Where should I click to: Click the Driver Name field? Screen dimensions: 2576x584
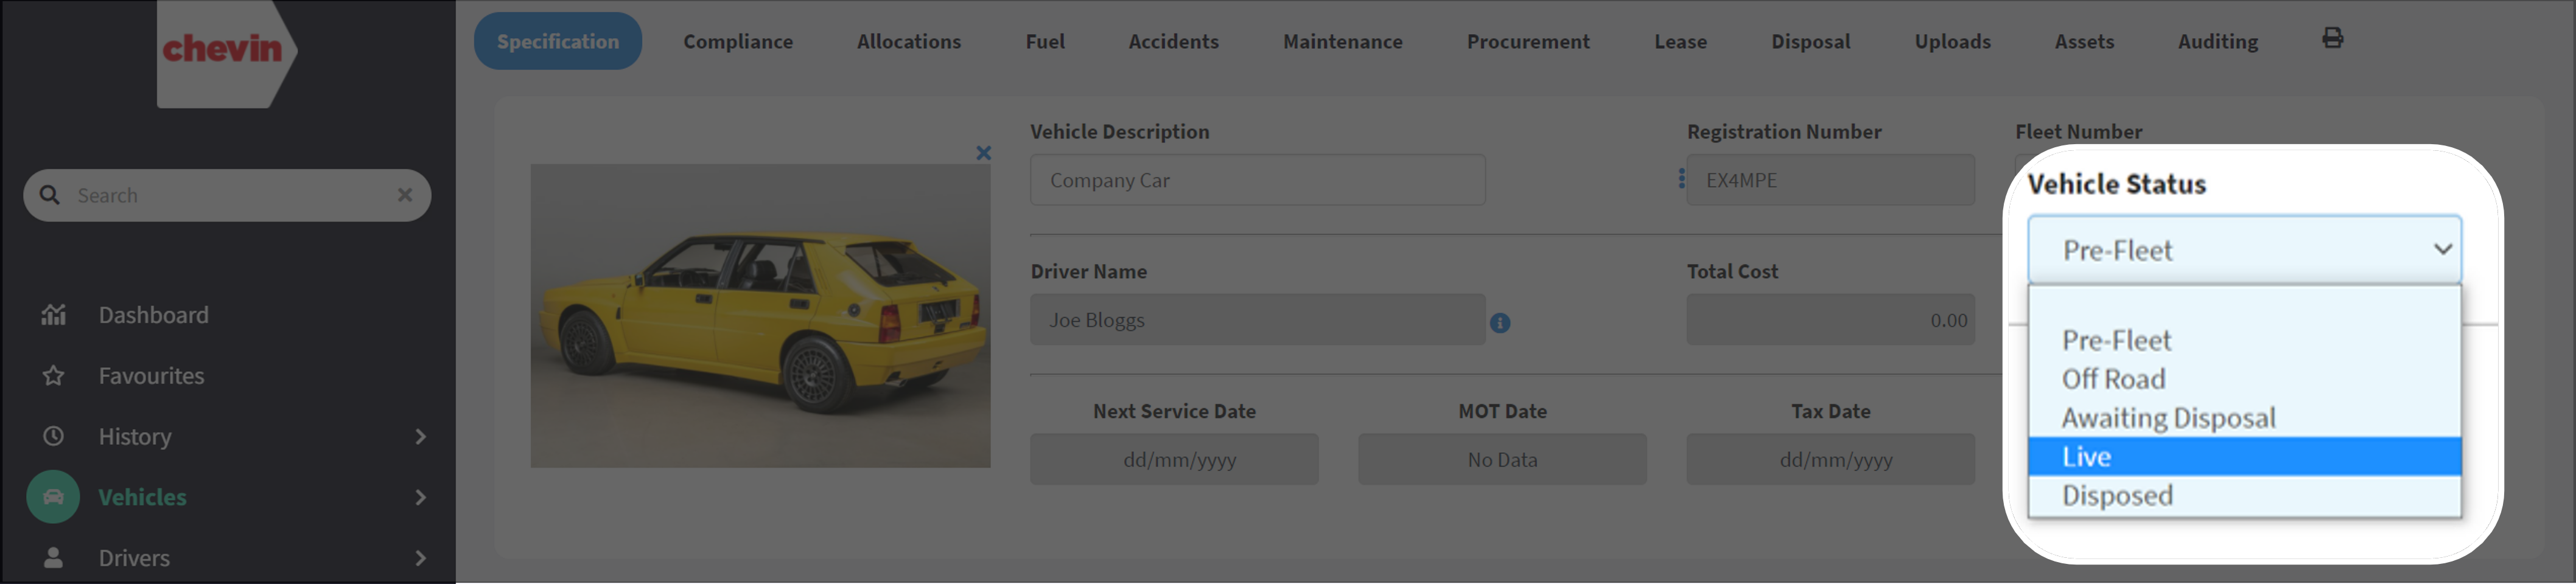[1258, 320]
